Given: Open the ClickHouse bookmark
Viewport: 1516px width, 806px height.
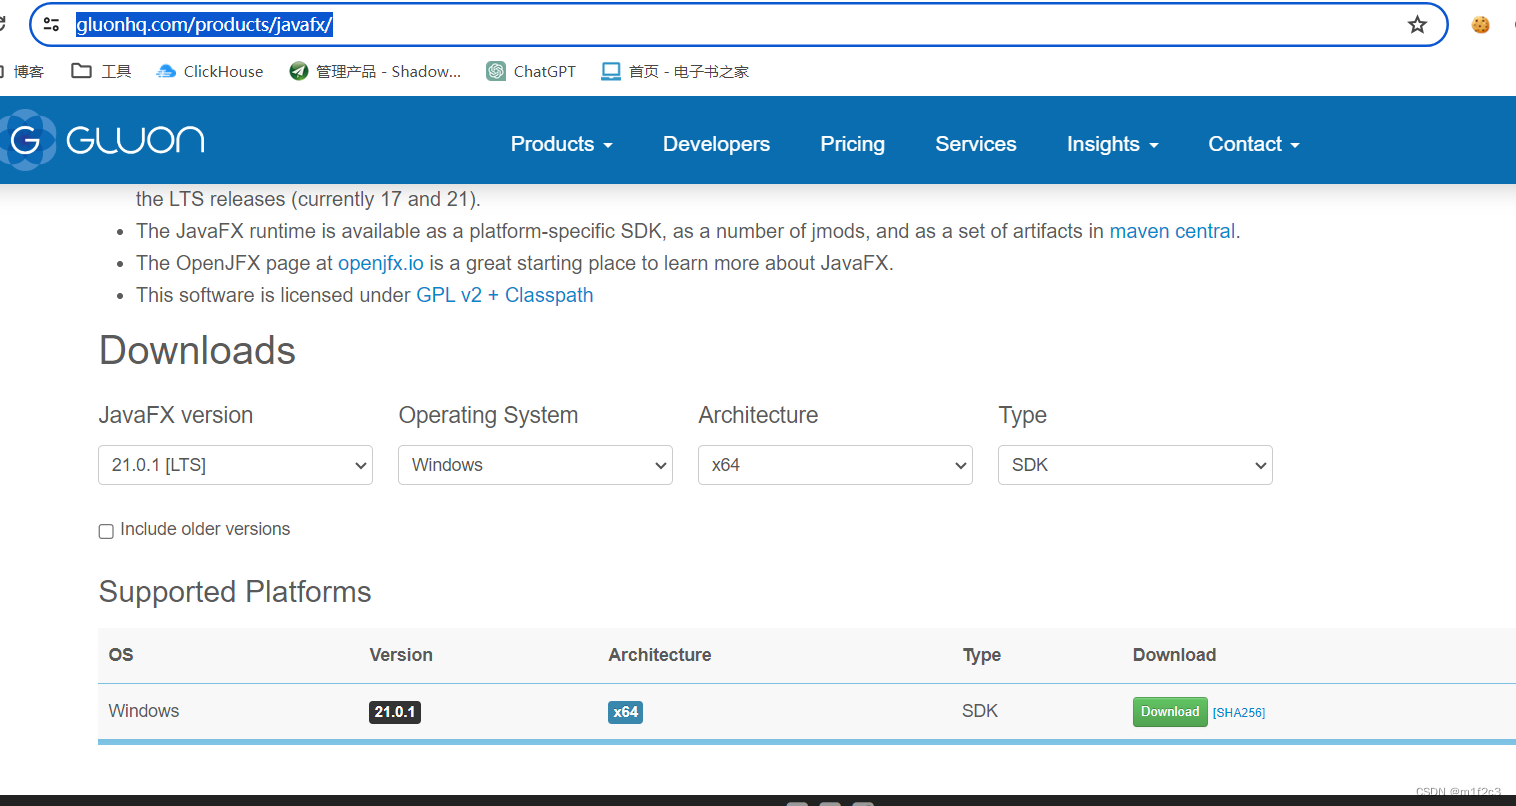Looking at the screenshot, I should pyautogui.click(x=209, y=71).
